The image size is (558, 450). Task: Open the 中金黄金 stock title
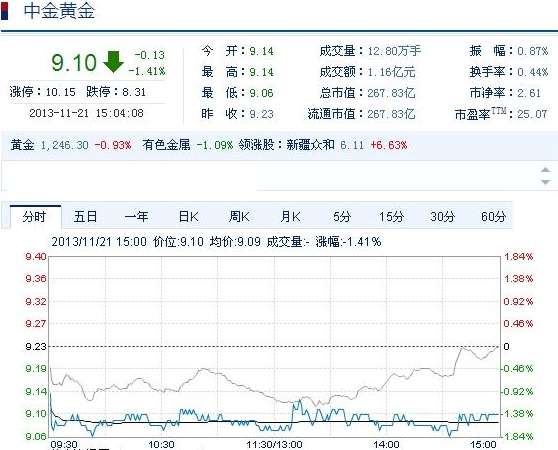coord(59,11)
